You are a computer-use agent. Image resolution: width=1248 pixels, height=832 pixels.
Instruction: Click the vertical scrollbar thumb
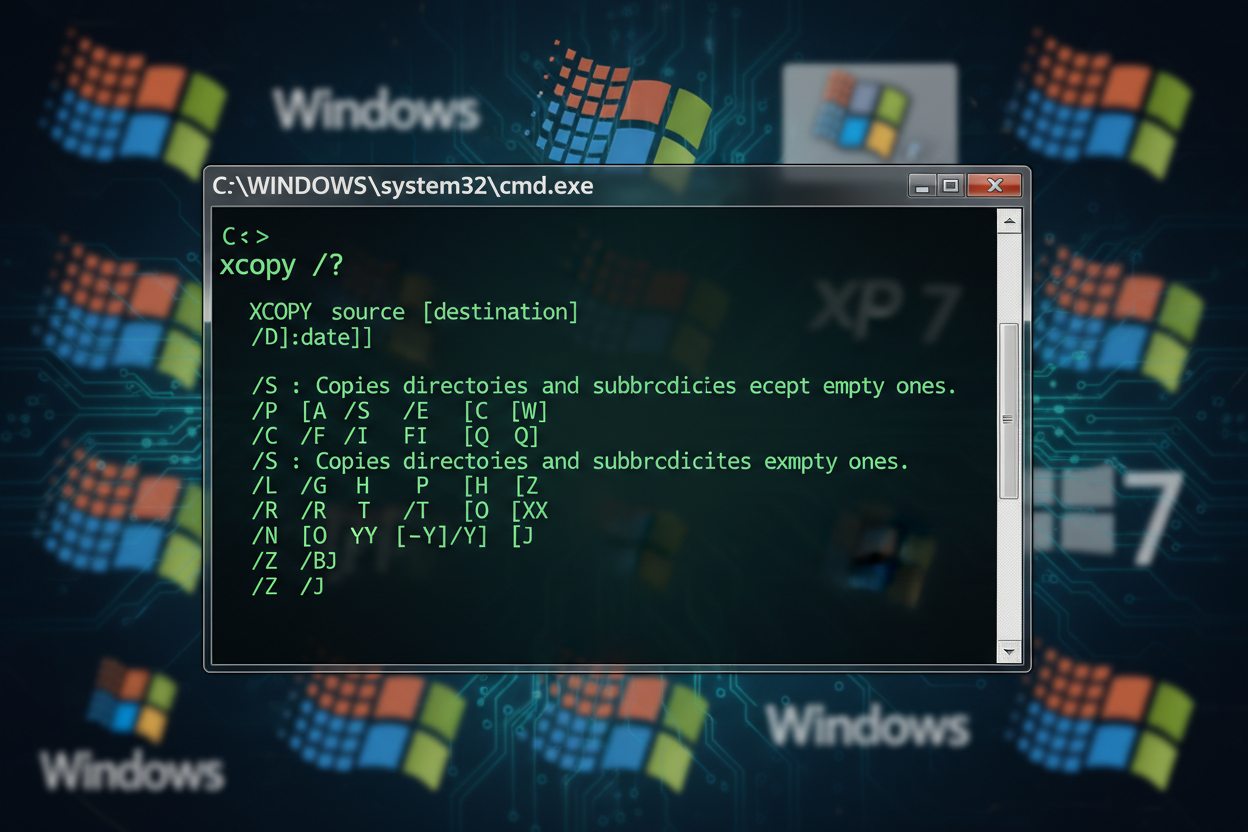click(1009, 412)
